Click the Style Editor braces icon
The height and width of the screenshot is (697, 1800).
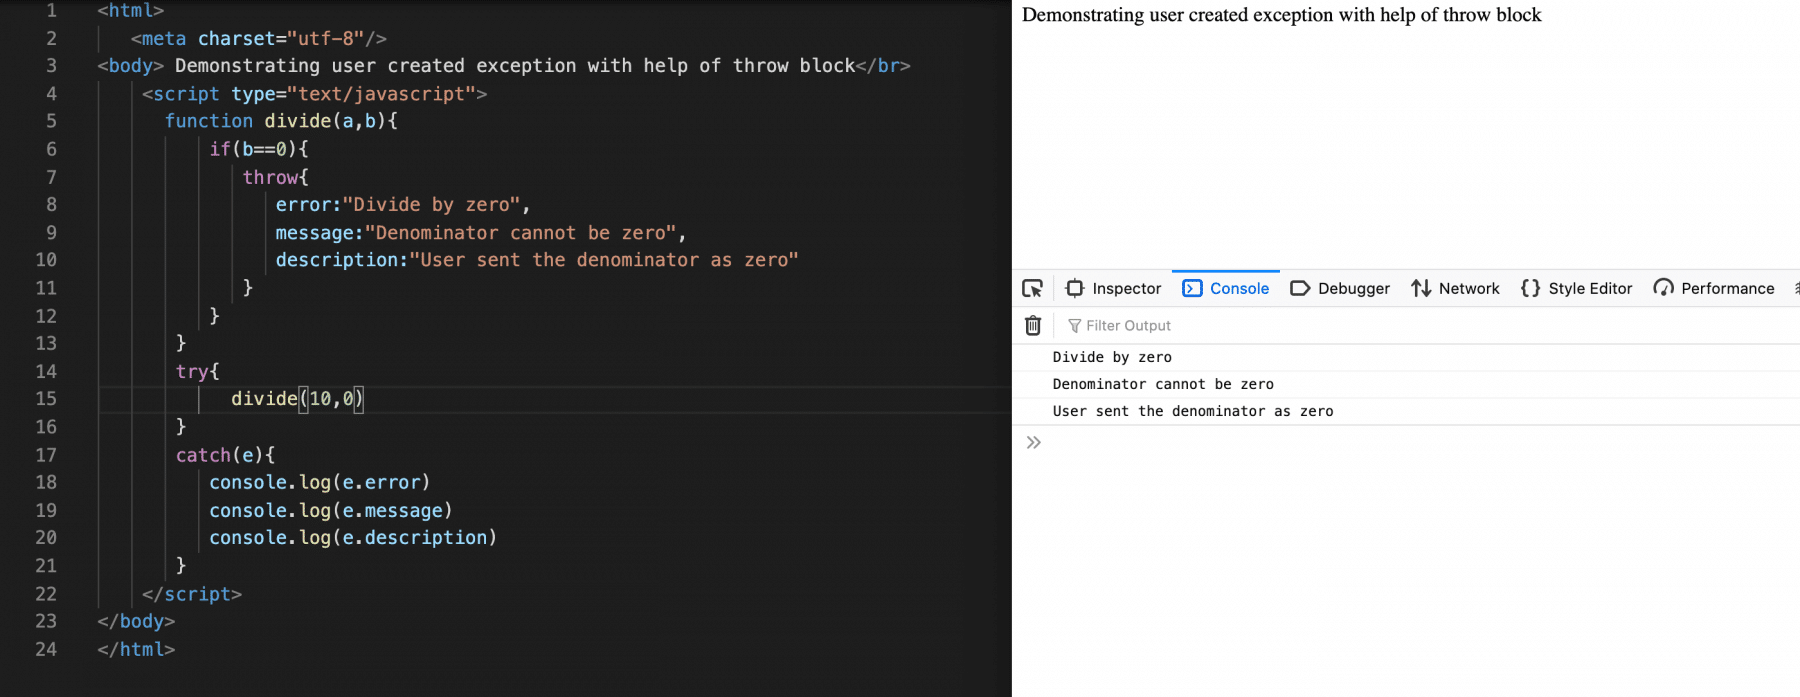(1530, 288)
